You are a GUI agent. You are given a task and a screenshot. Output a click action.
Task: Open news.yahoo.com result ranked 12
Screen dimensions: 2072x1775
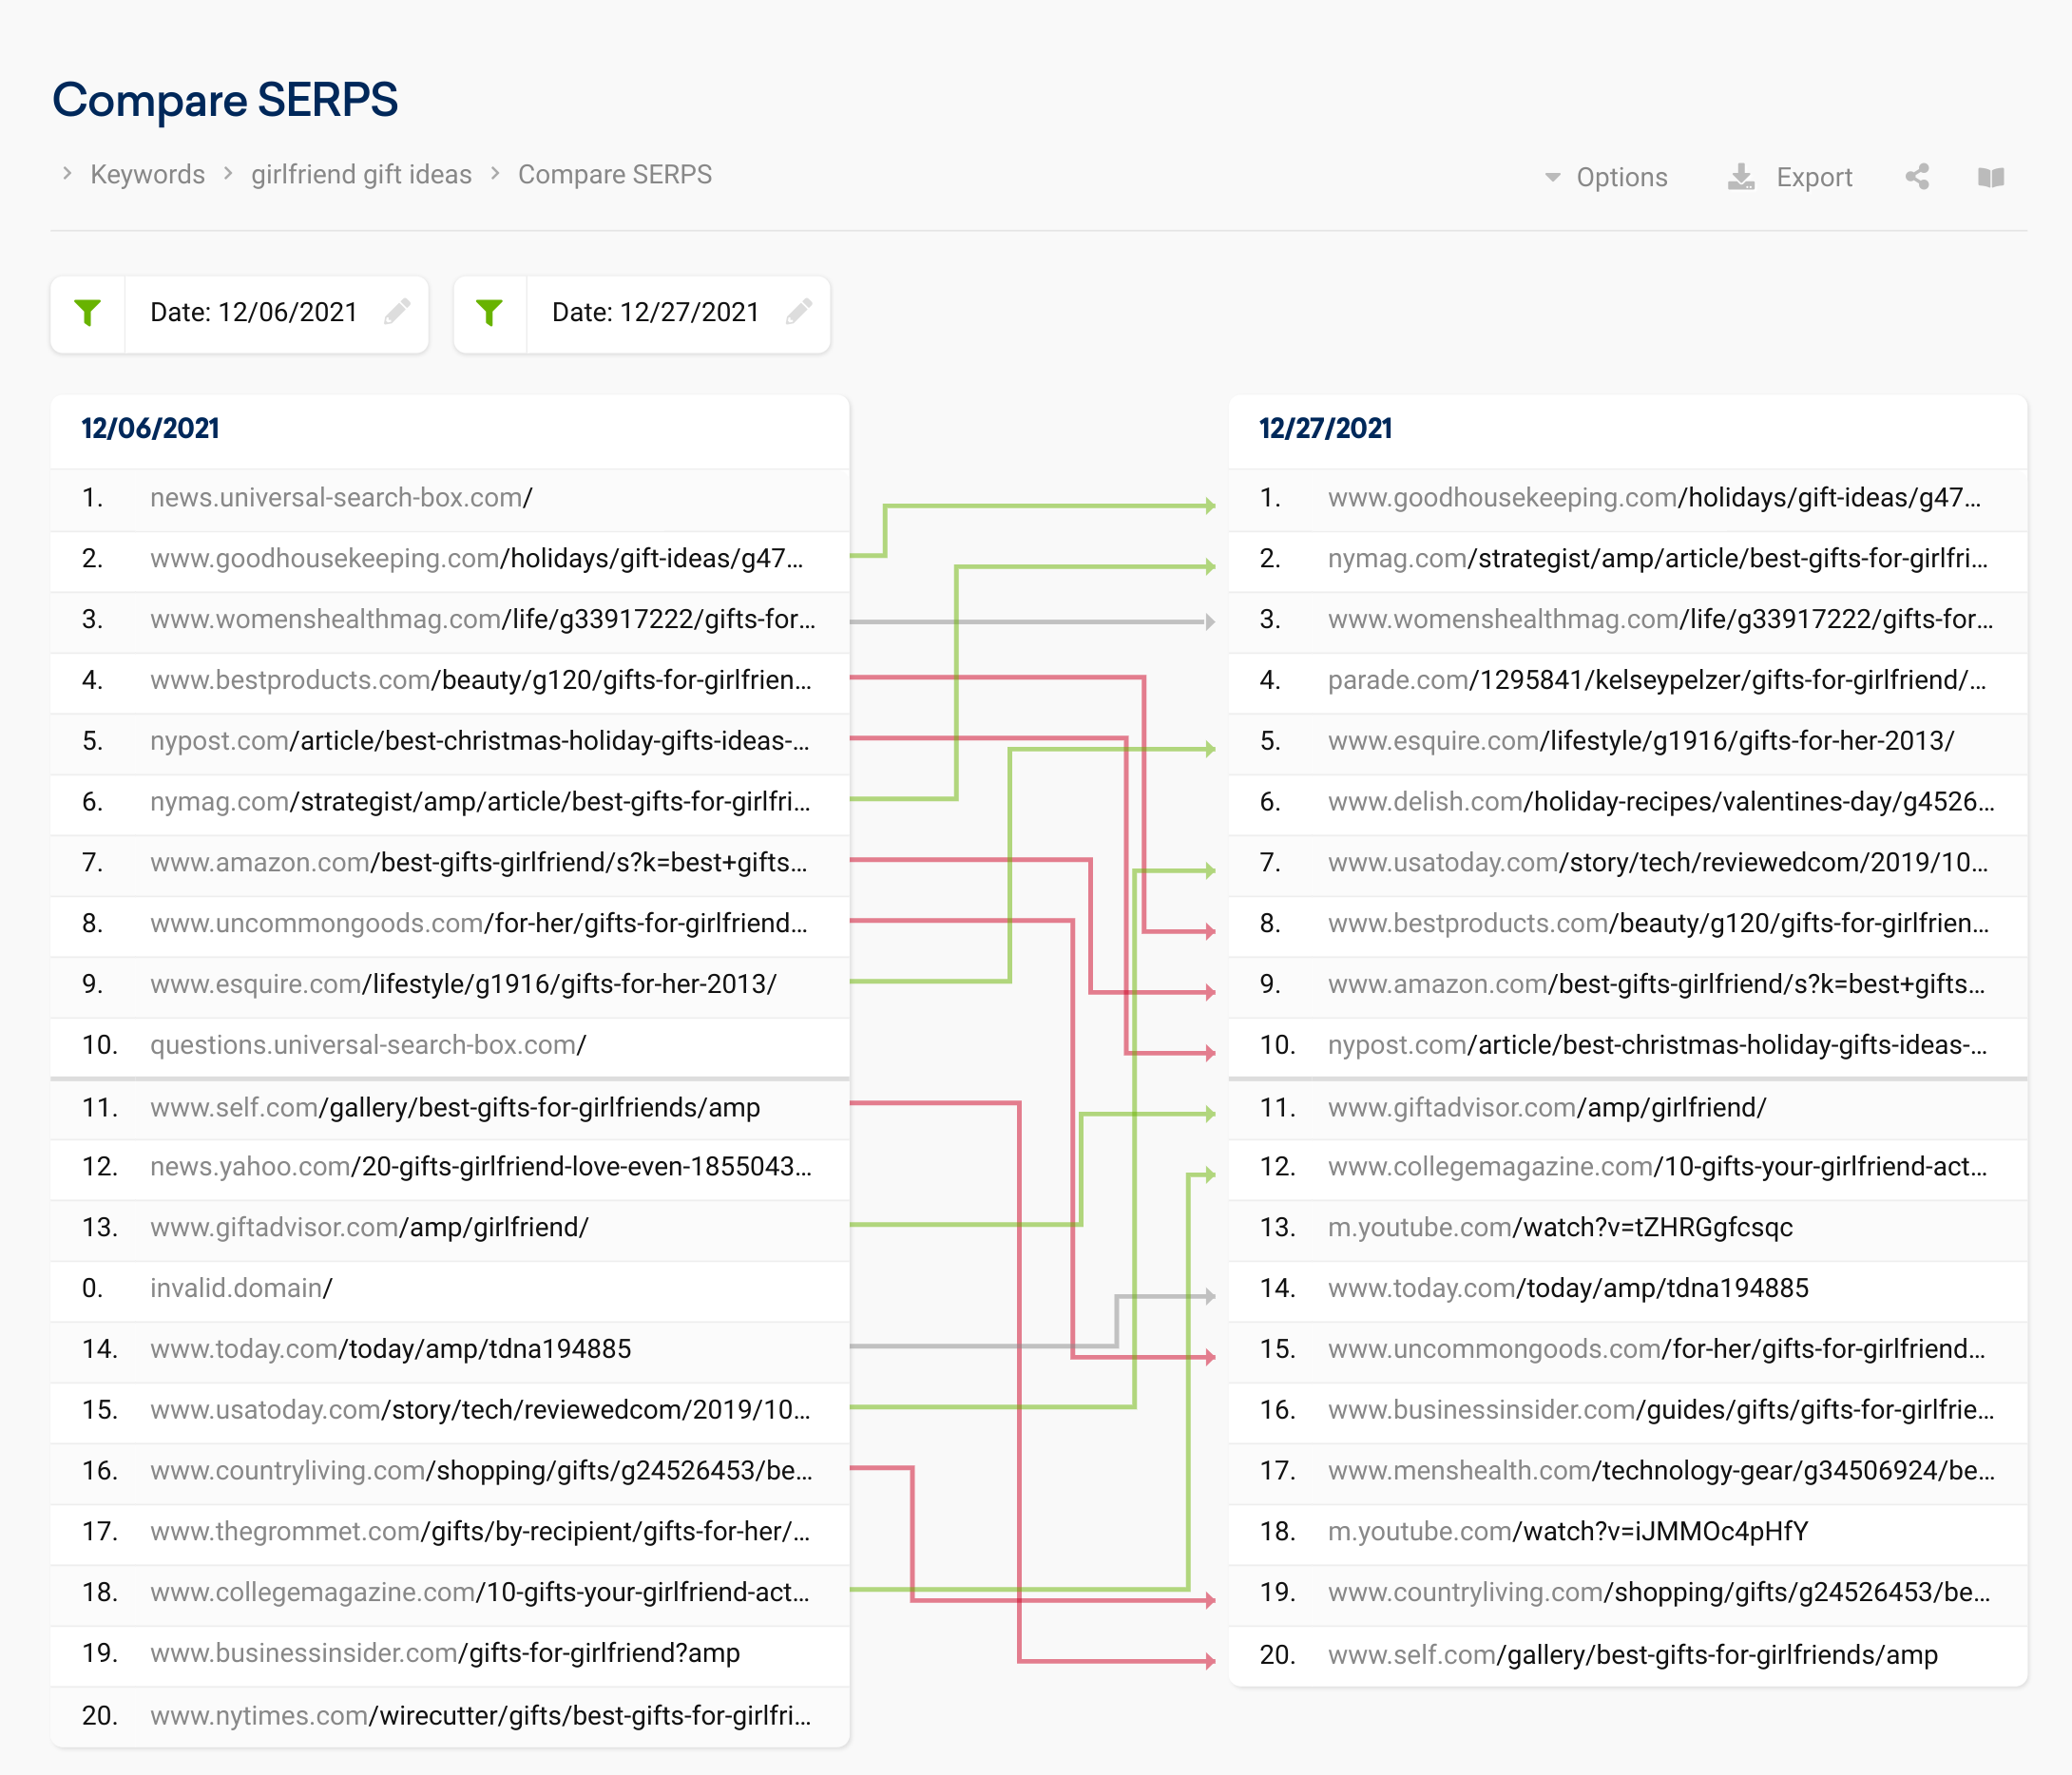pyautogui.click(x=481, y=1167)
